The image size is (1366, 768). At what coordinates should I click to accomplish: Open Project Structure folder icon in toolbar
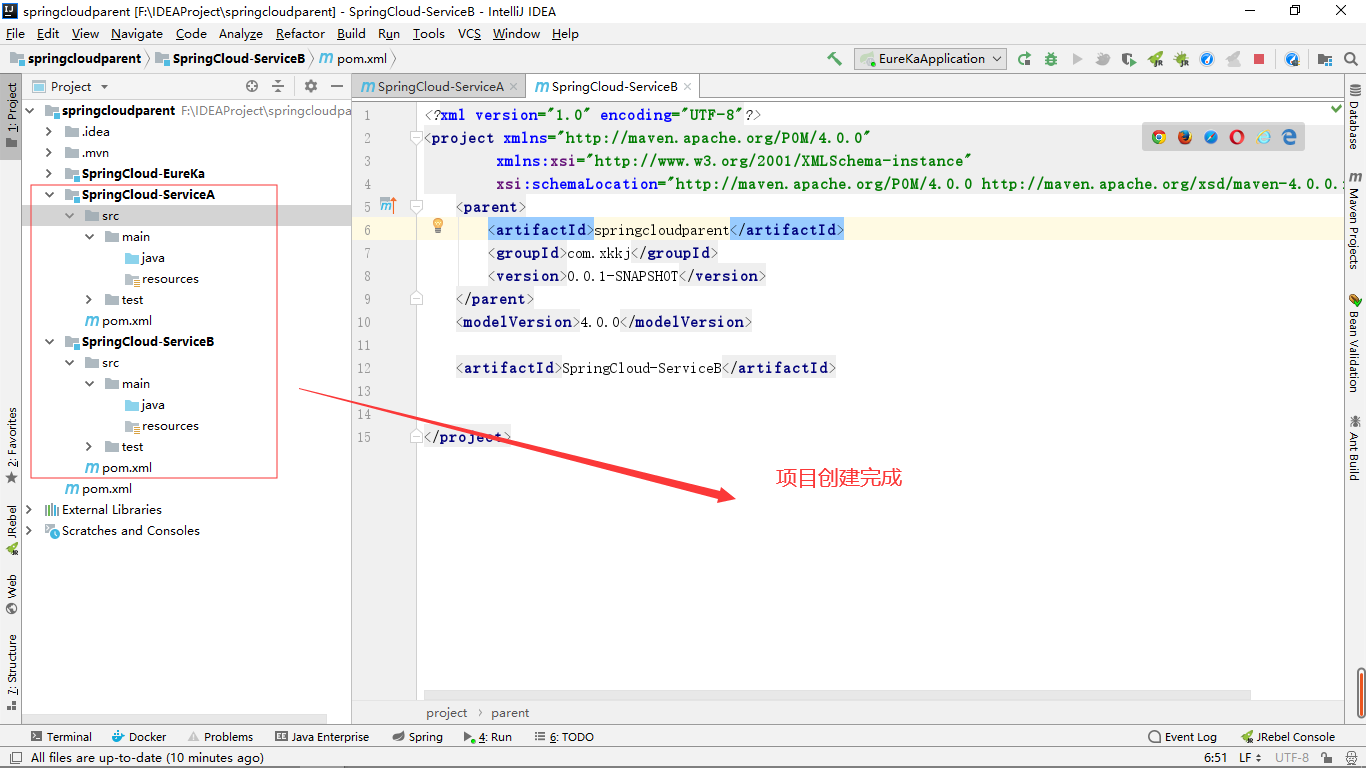coord(1325,59)
